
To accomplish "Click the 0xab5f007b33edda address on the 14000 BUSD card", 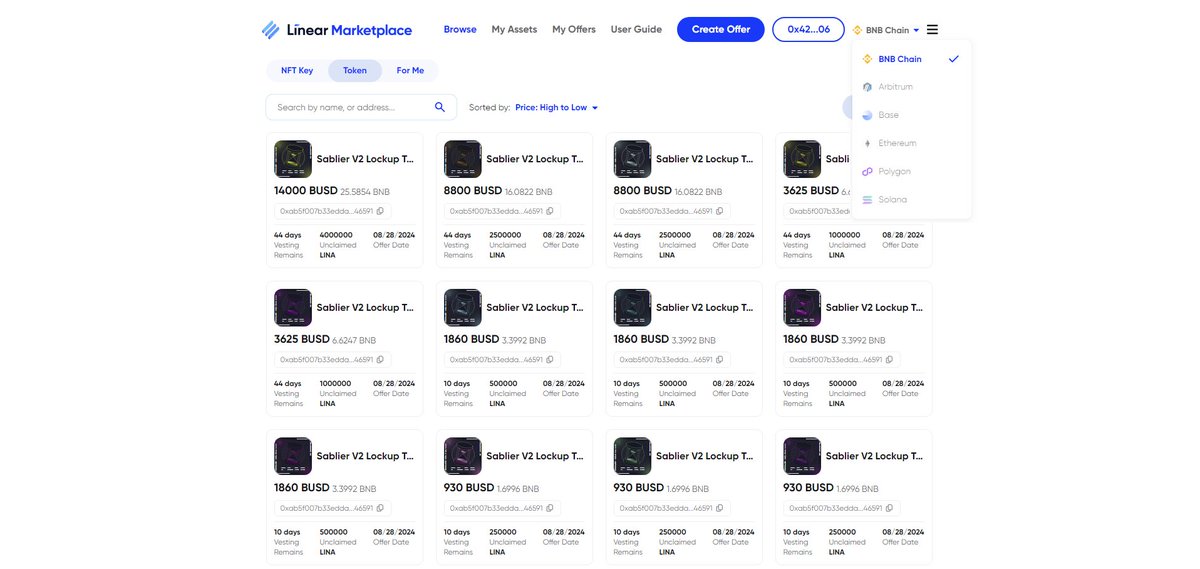I will click(326, 211).
